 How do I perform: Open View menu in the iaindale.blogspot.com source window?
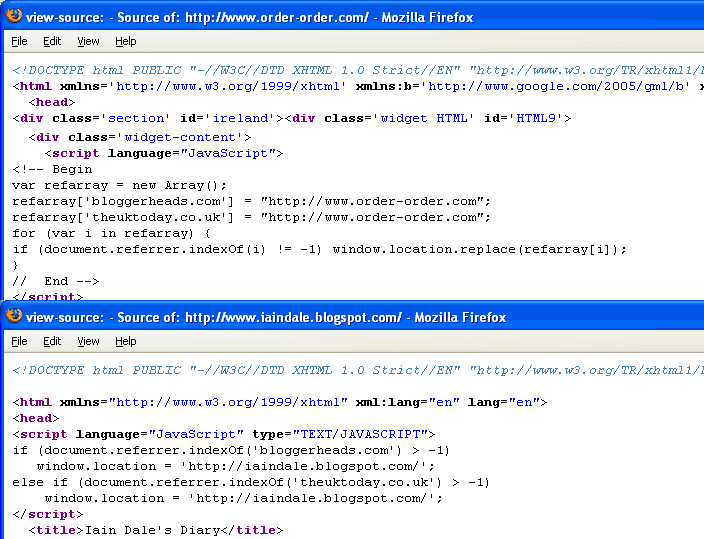click(88, 341)
